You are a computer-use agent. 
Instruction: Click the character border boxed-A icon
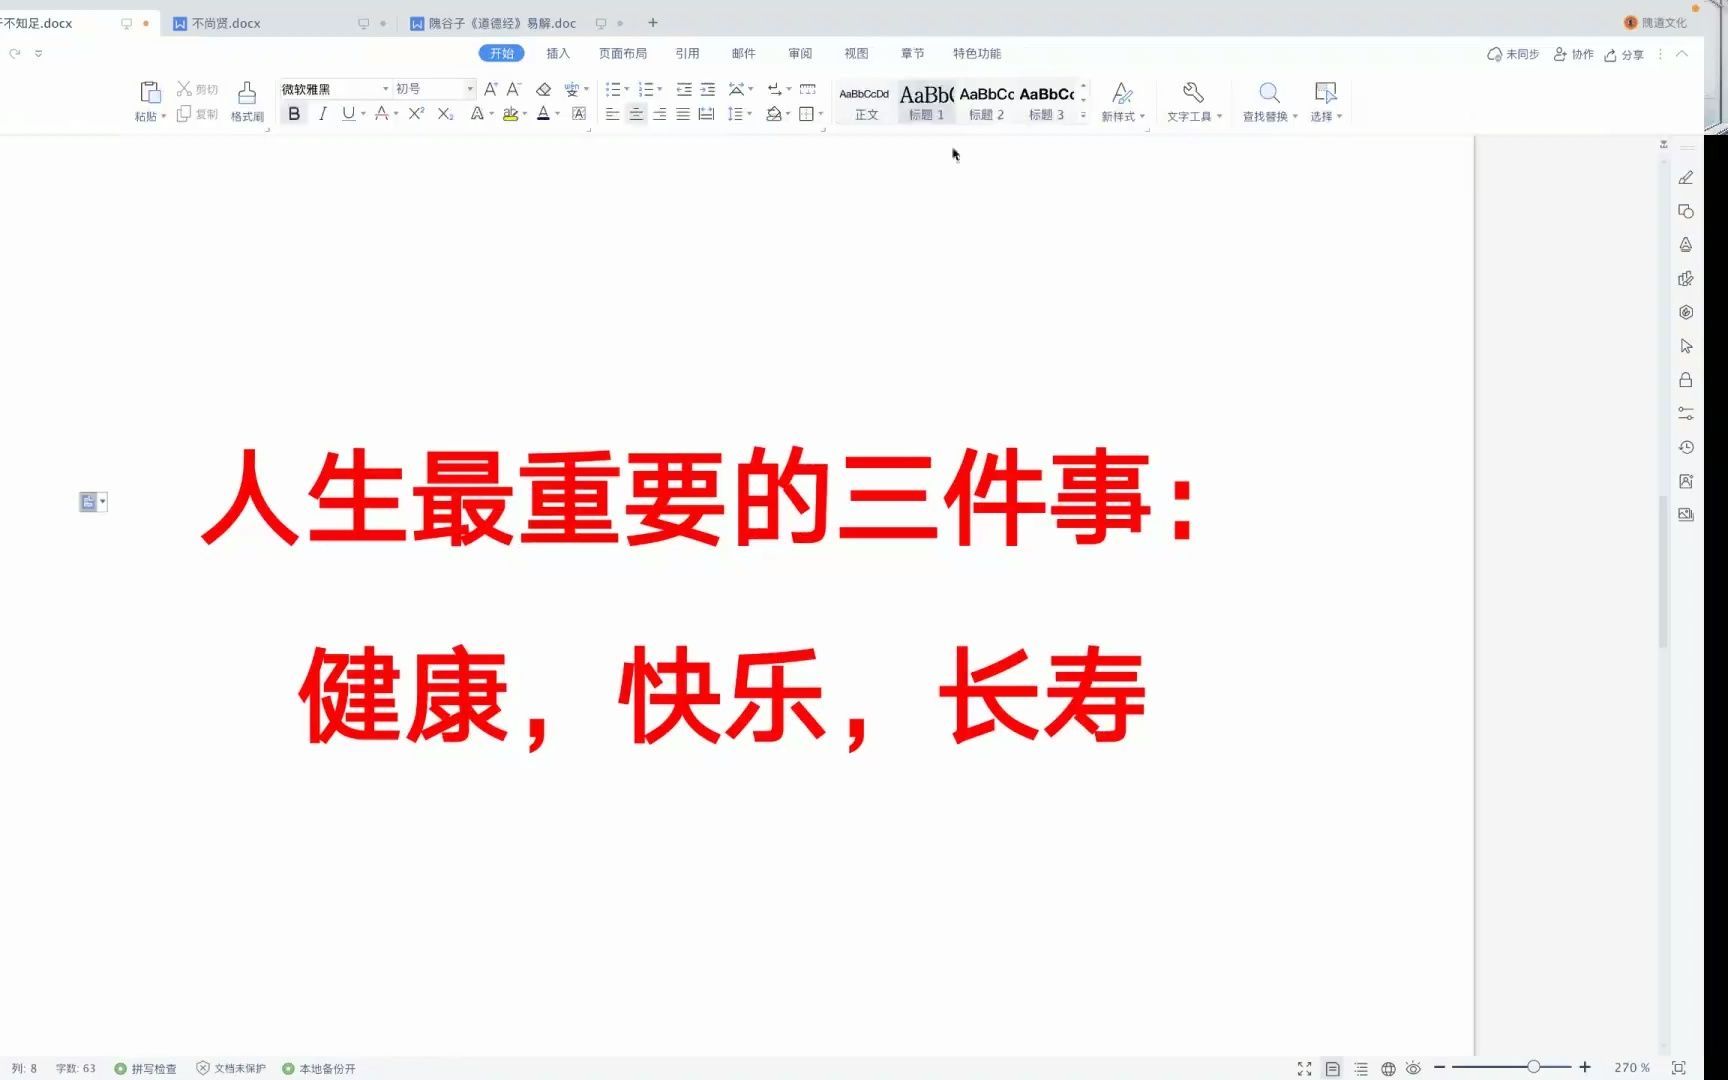(x=579, y=114)
